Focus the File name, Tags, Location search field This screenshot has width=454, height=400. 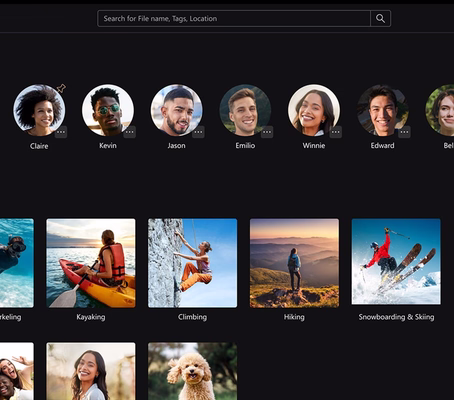point(234,18)
